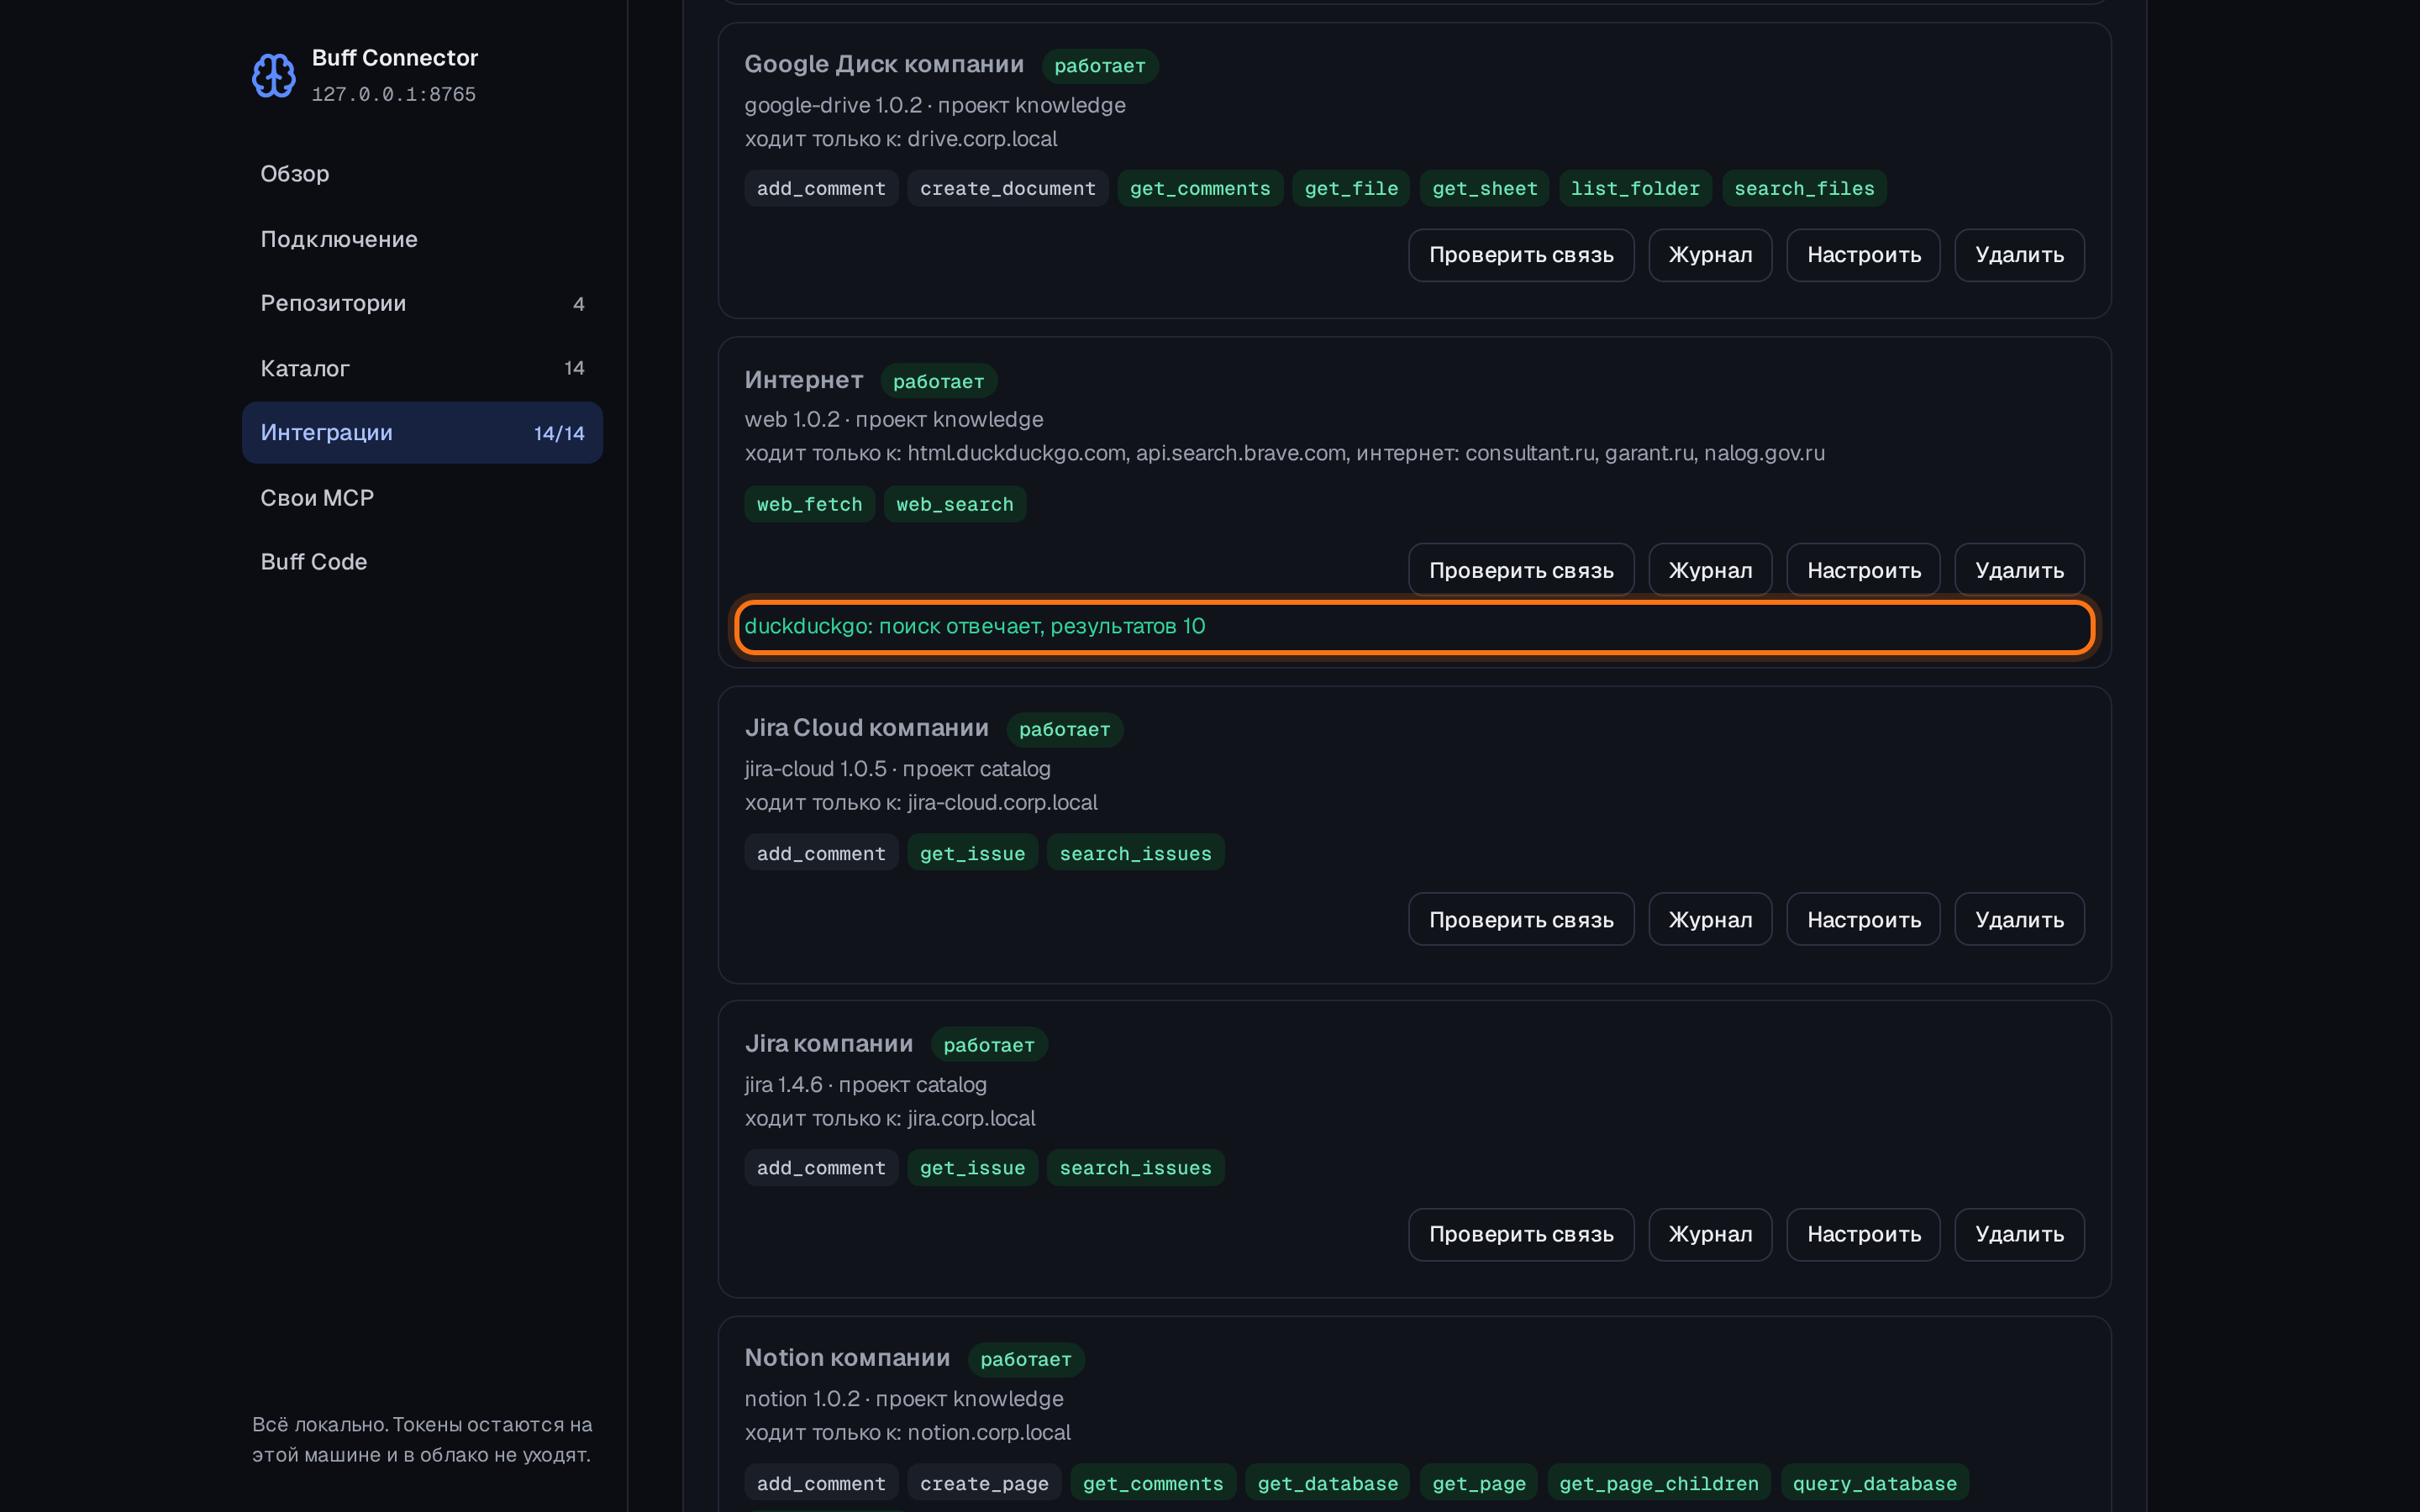2420x1512 pixels.
Task: Select the Интеграции sidebar item
Action: (422, 433)
